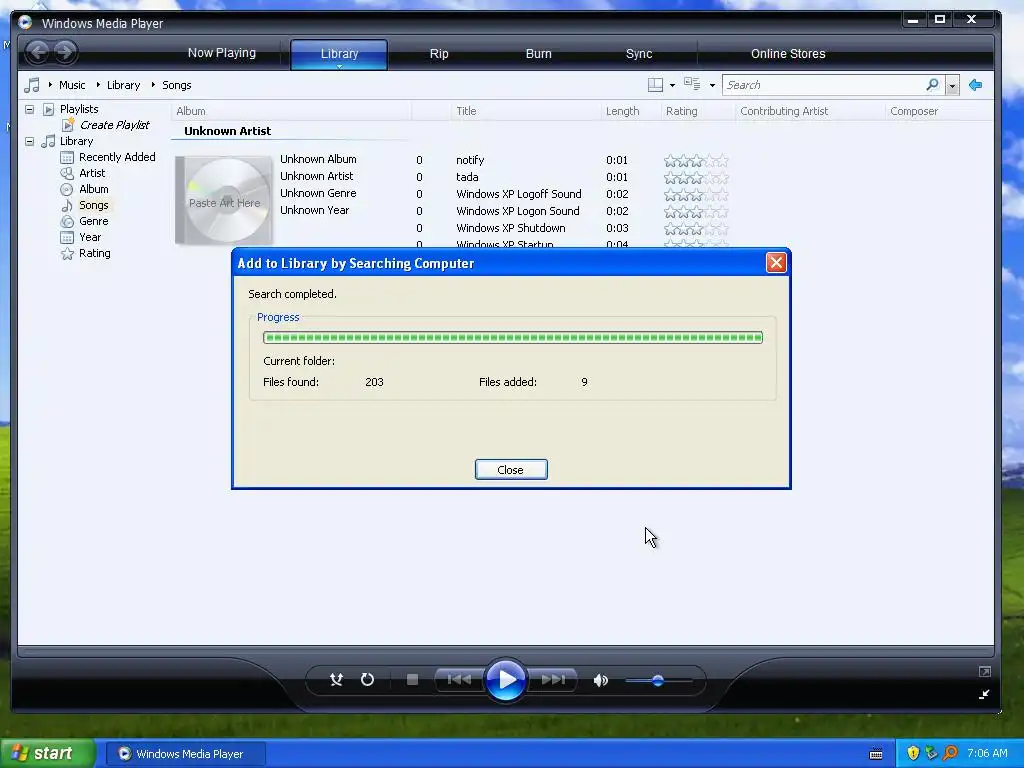Collapse the Library tree node

click(29, 141)
